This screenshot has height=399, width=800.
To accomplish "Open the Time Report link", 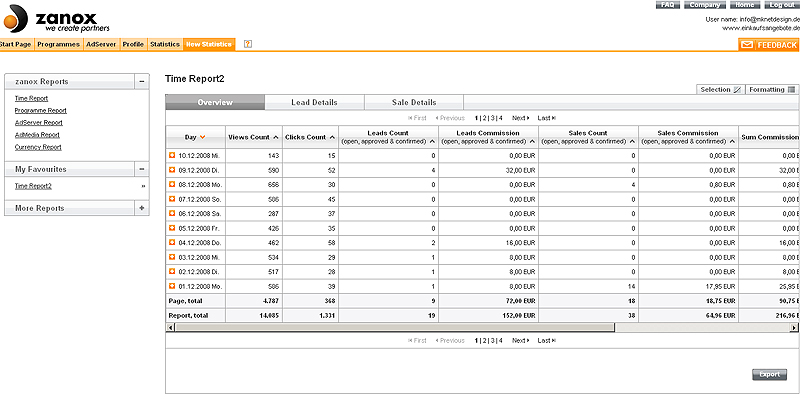I will pyautogui.click(x=32, y=98).
